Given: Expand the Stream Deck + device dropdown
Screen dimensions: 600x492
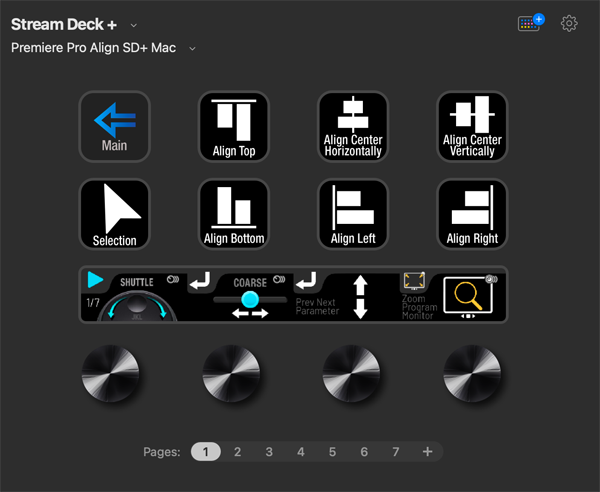Looking at the screenshot, I should pyautogui.click(x=134, y=25).
